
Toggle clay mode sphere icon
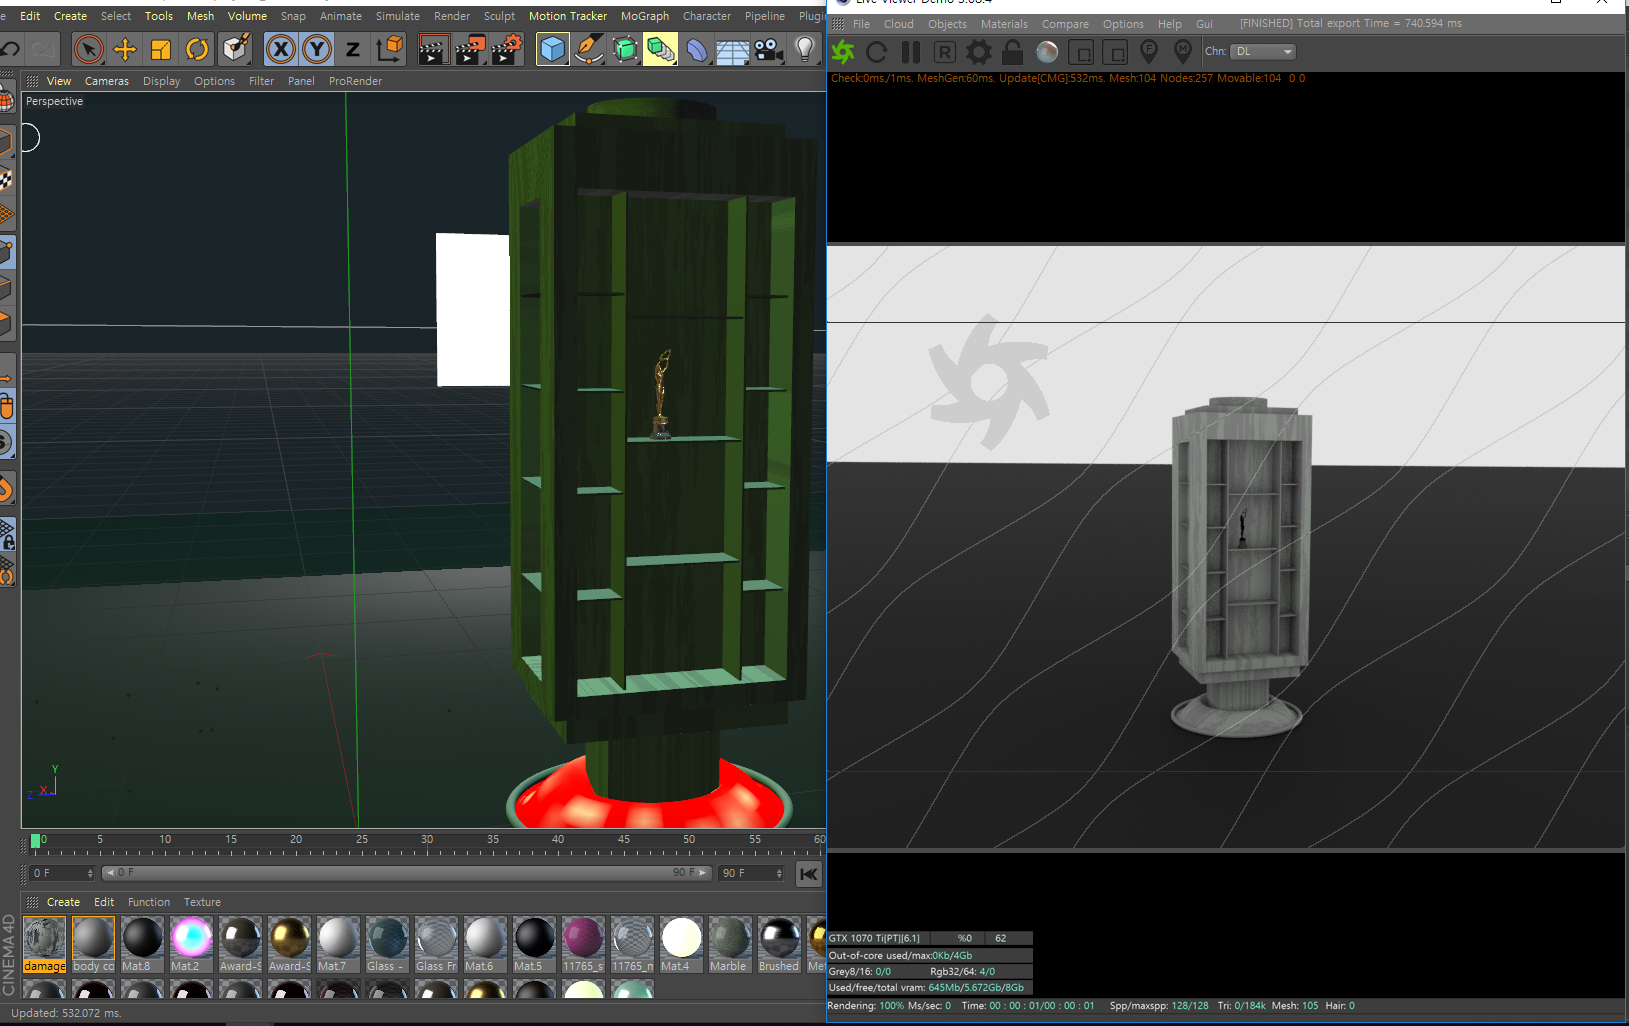(x=1047, y=52)
